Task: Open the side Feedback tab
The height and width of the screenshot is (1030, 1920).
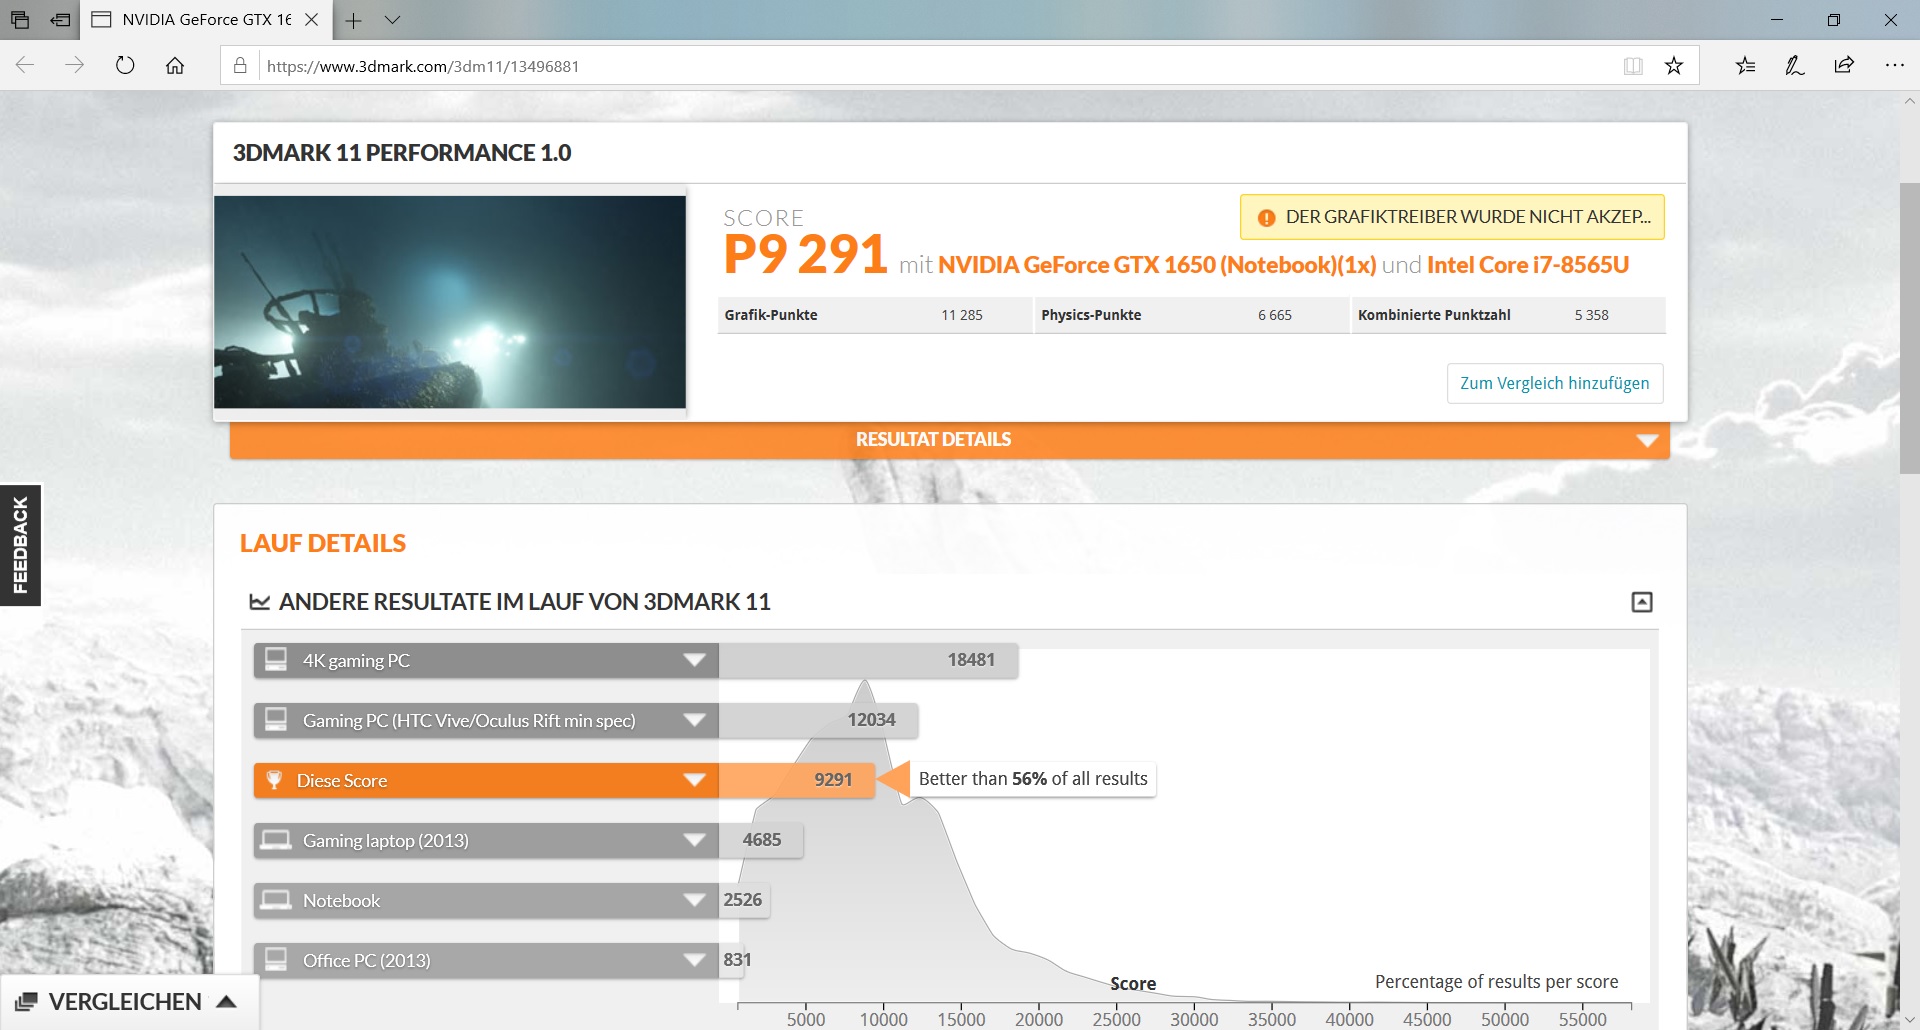Action: click(20, 545)
